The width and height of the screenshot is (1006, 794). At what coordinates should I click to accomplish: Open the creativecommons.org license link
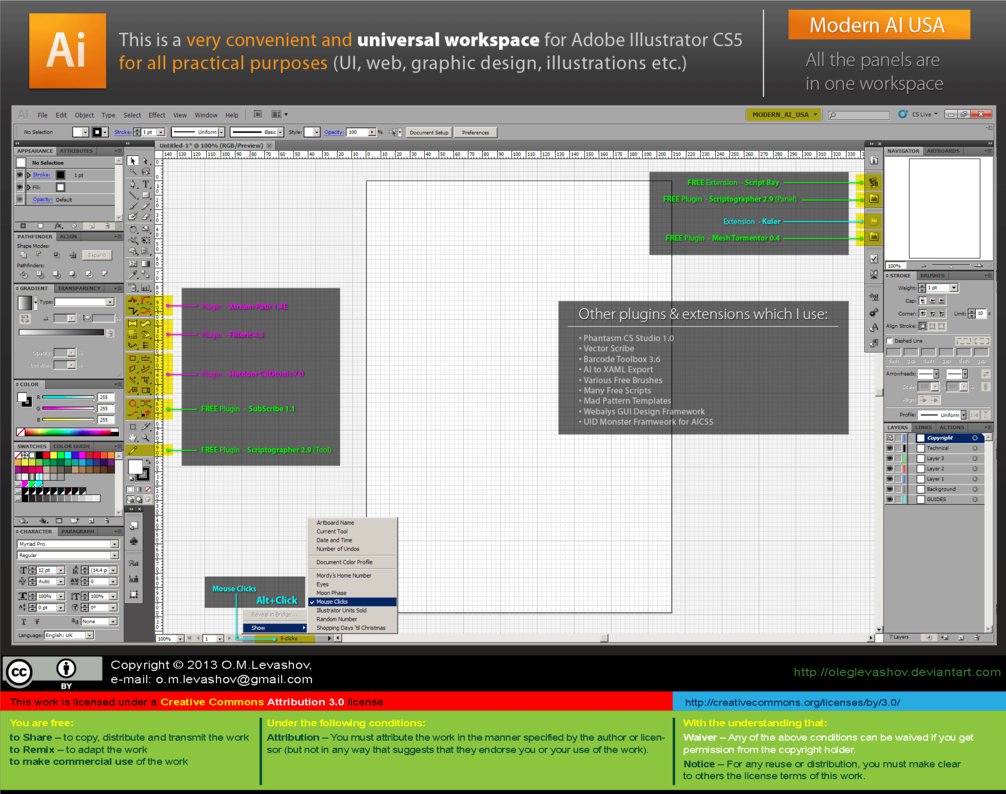tap(792, 702)
